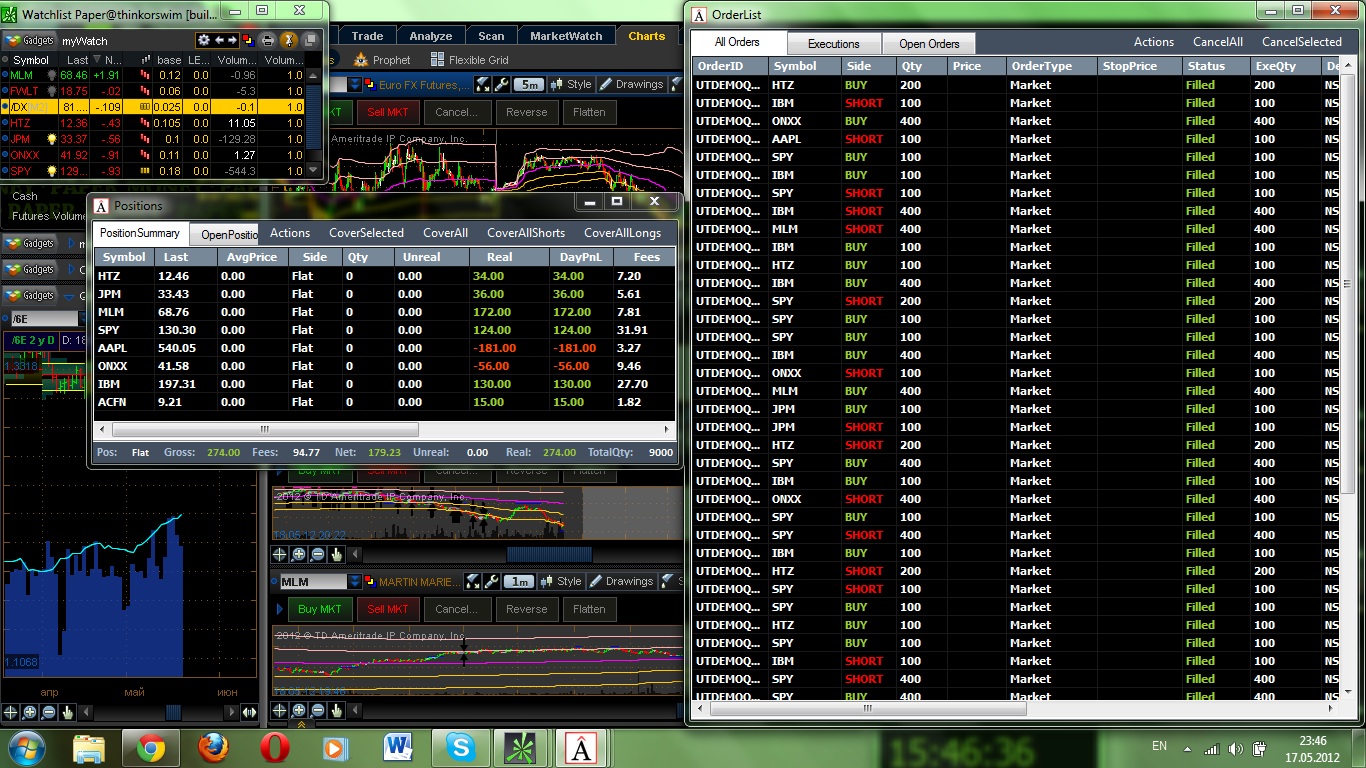The width and height of the screenshot is (1366, 768).
Task: Show hidden tray icons arrow
Action: (1189, 748)
